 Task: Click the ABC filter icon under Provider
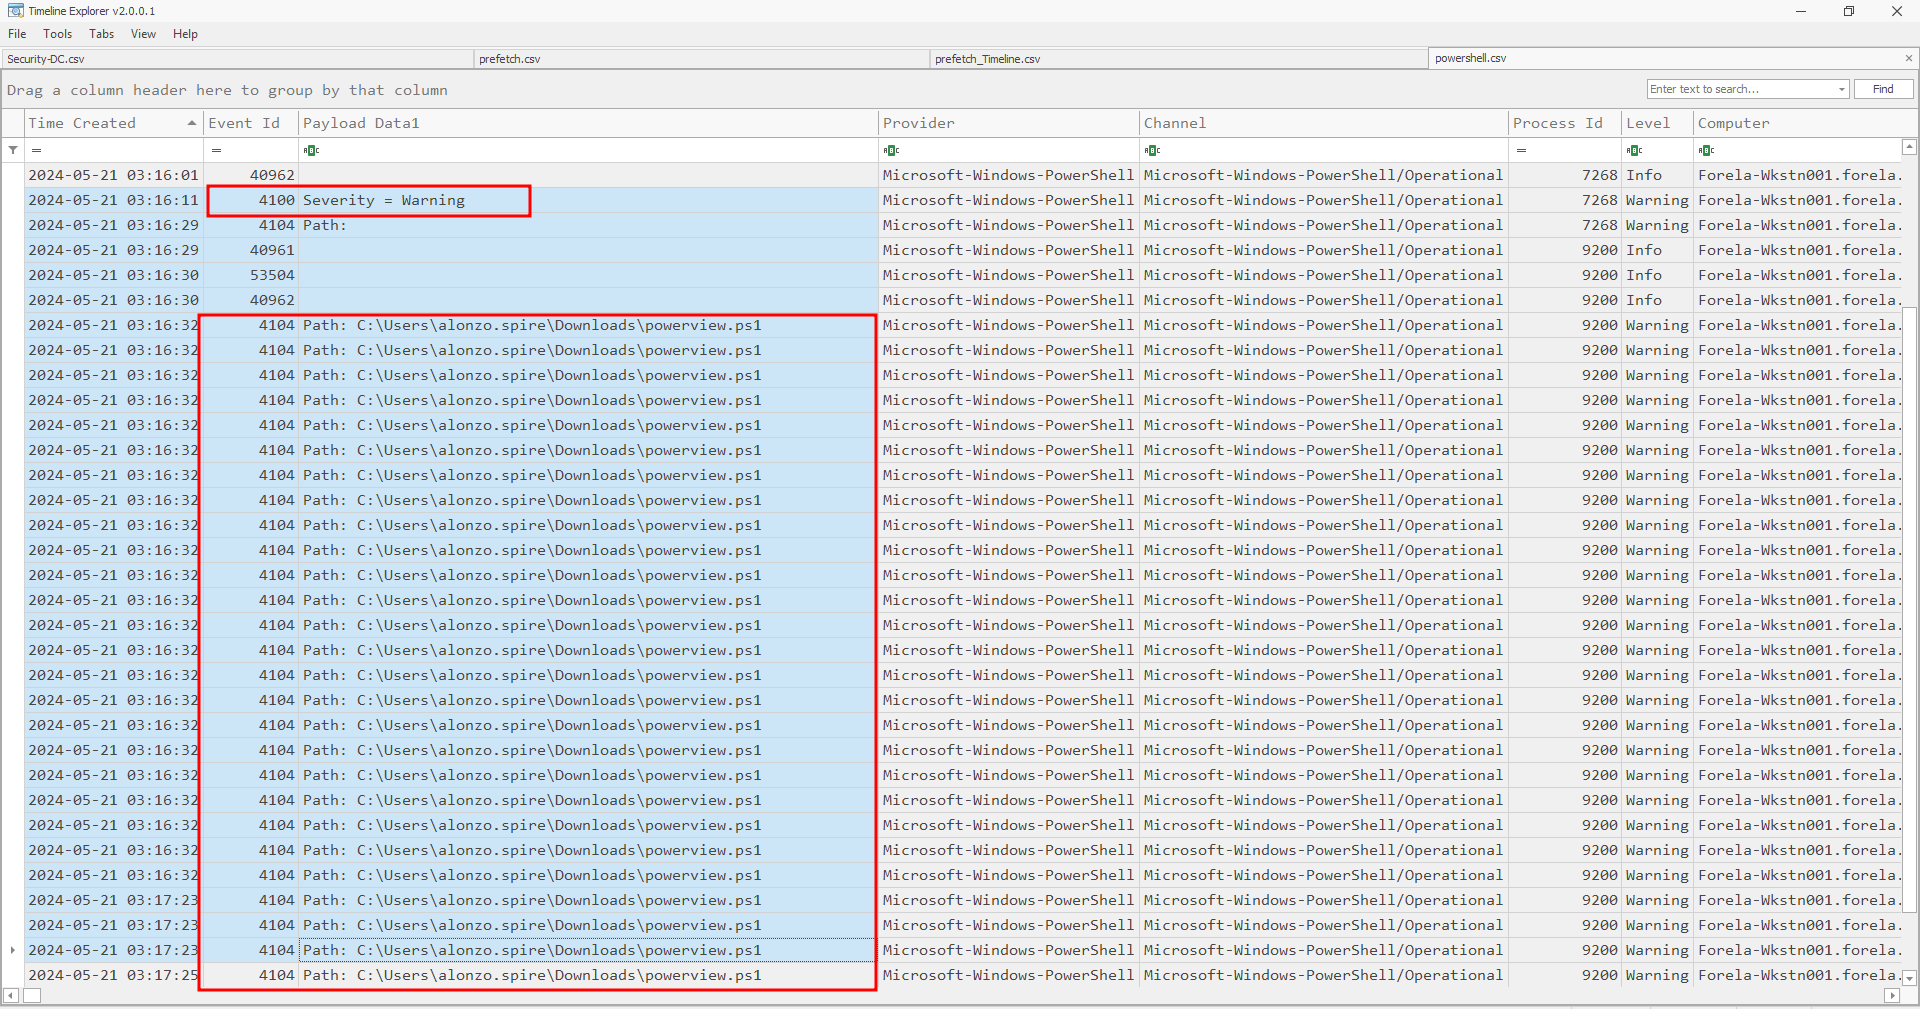(891, 150)
